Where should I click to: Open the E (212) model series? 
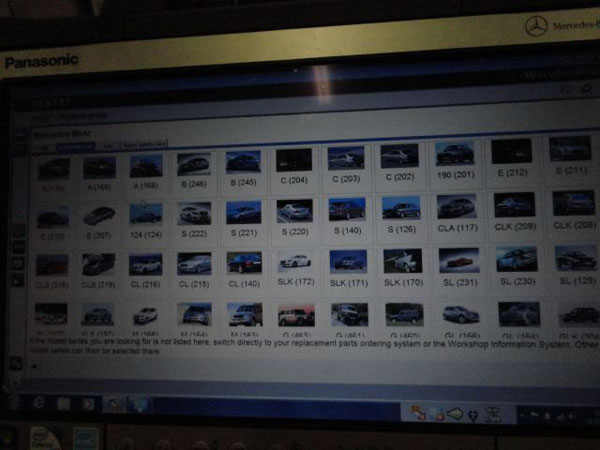(x=512, y=159)
